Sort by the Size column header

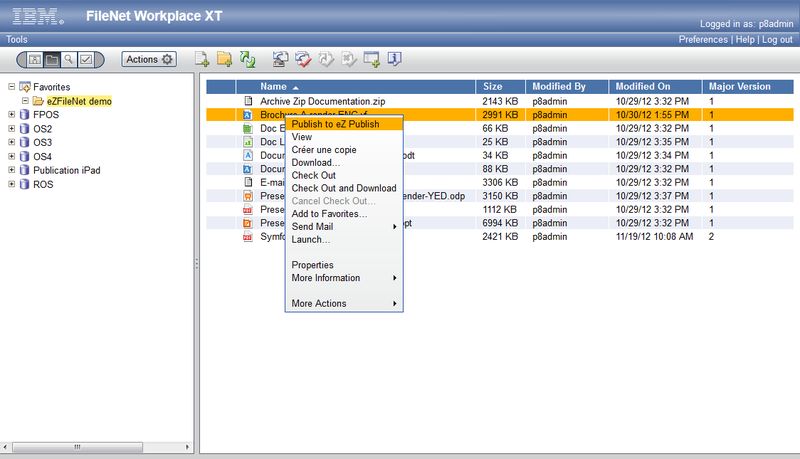coord(501,87)
